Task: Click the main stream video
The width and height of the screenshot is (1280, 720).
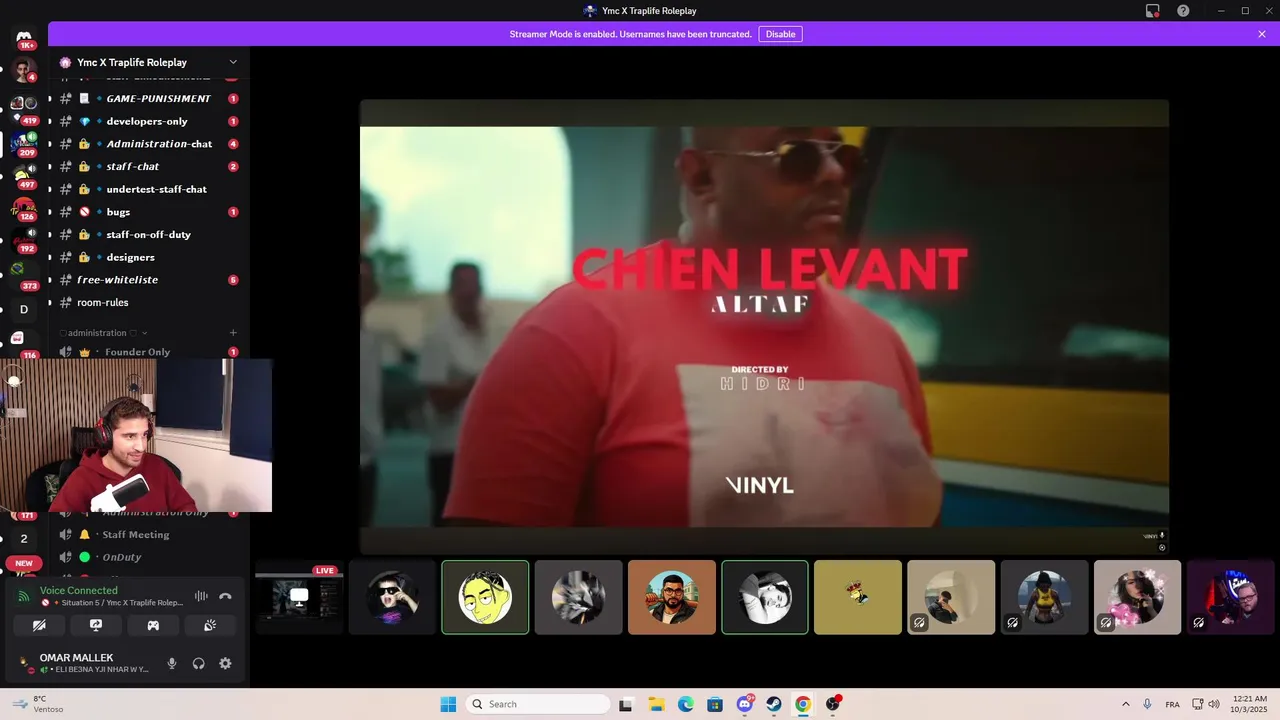Action: point(764,326)
